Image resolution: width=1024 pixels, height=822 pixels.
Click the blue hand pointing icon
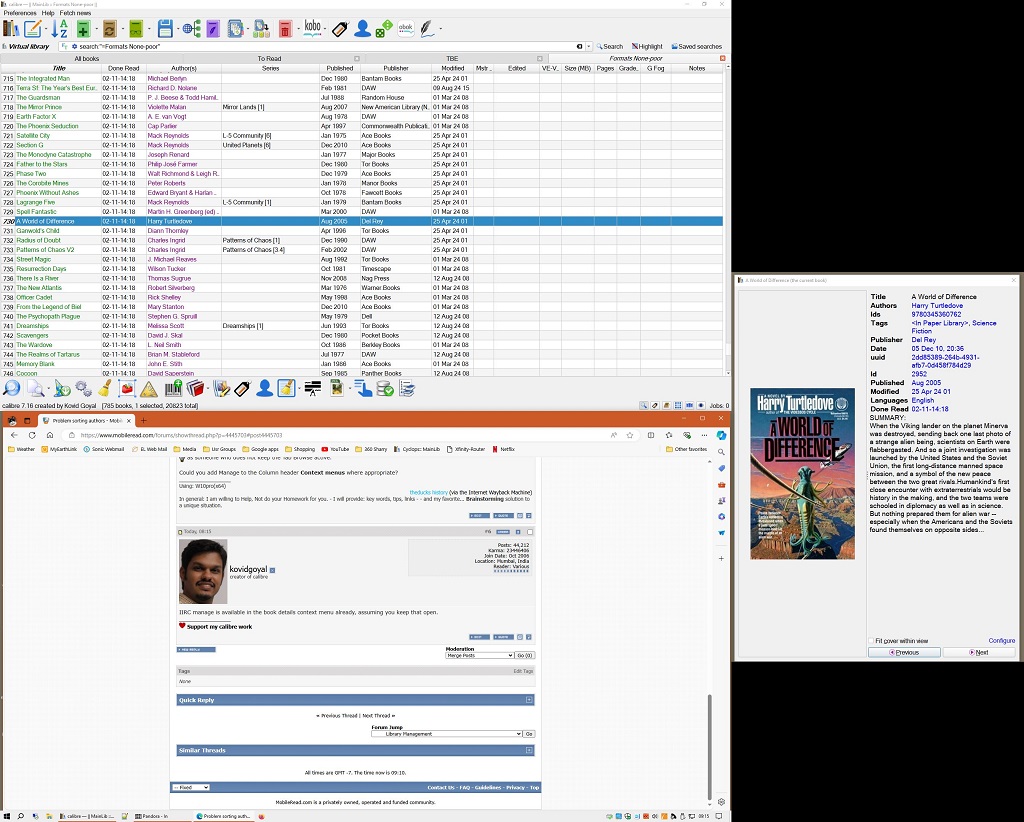pos(363,388)
